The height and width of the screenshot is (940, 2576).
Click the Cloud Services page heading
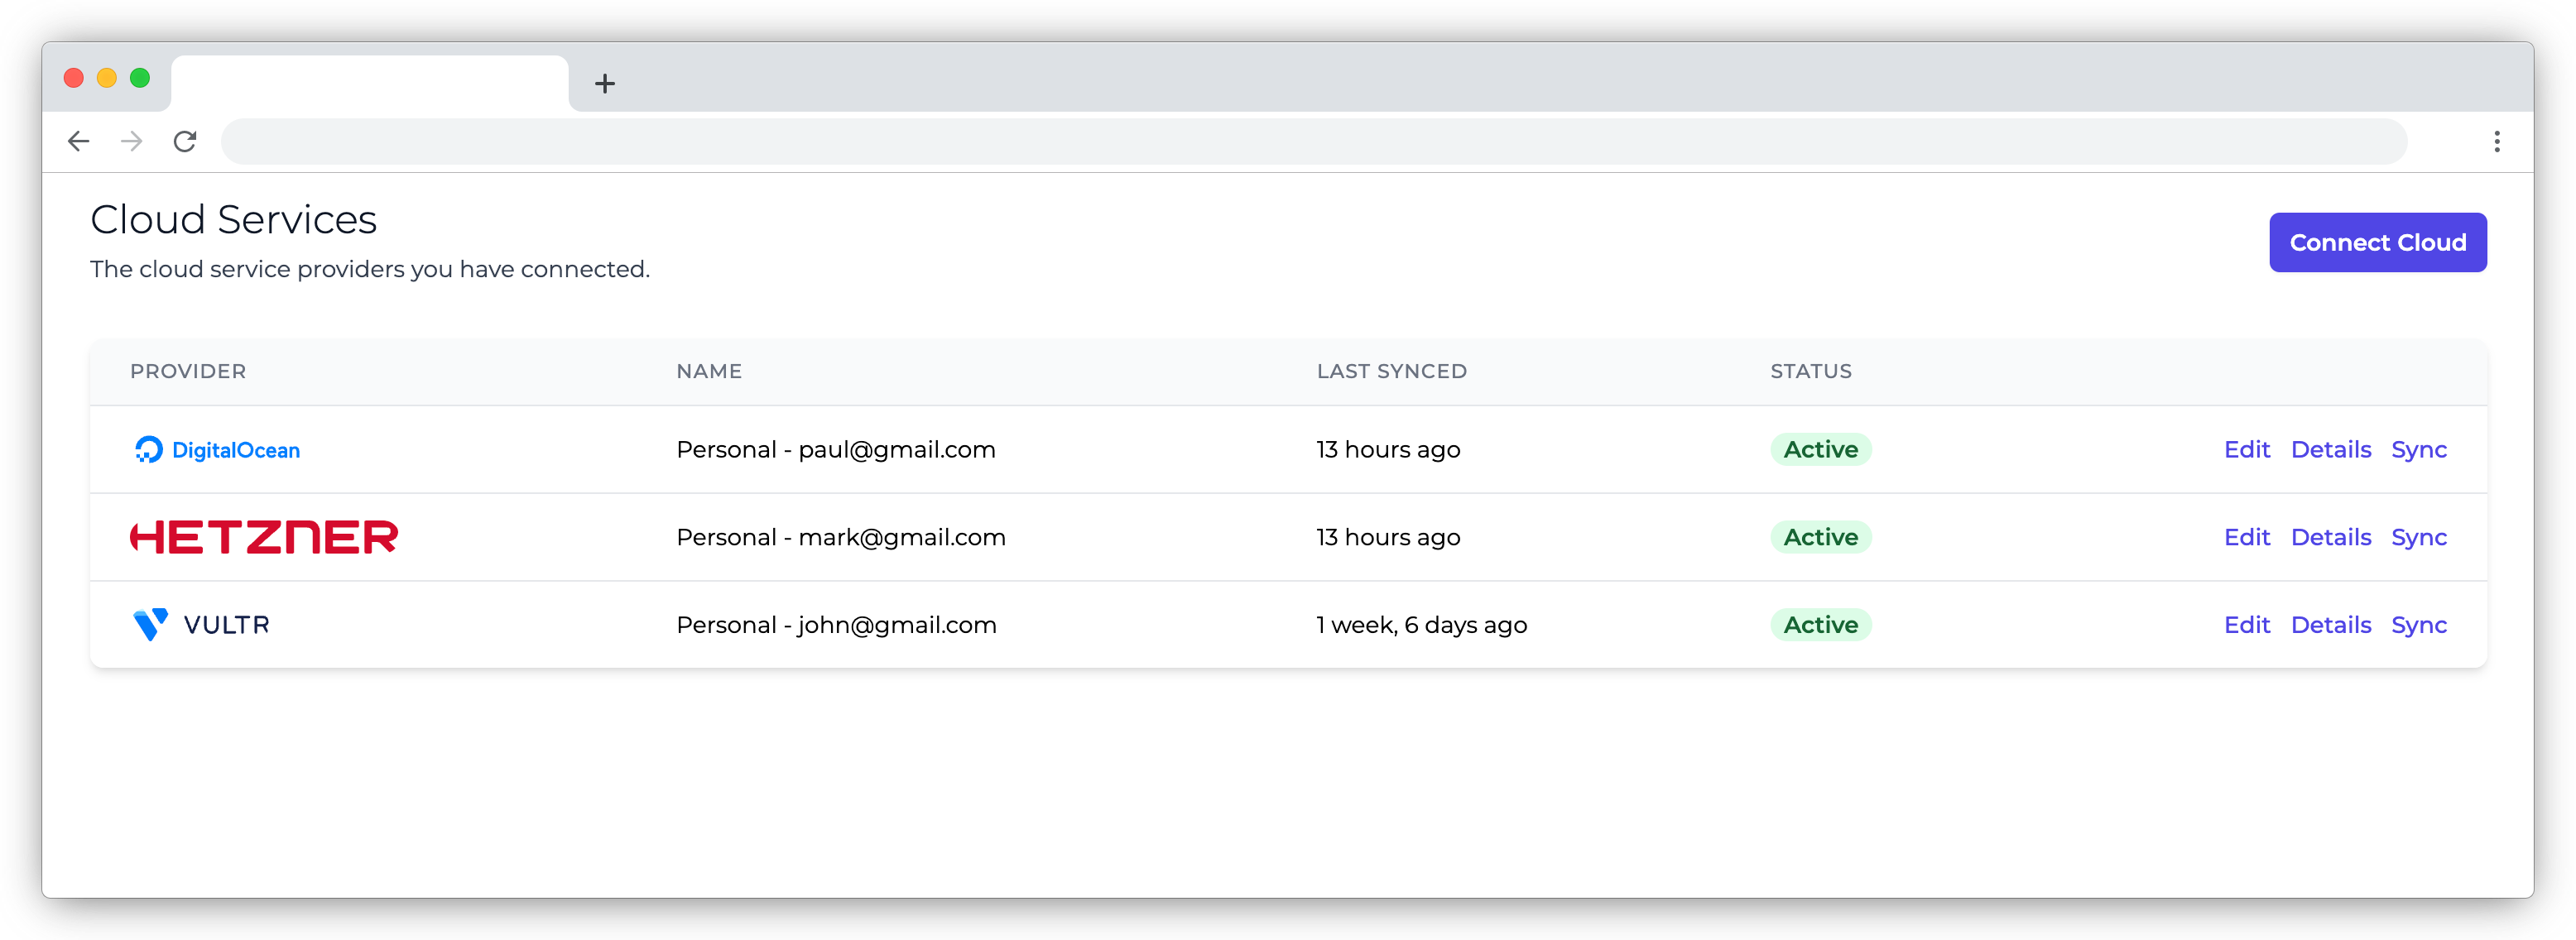(x=233, y=219)
